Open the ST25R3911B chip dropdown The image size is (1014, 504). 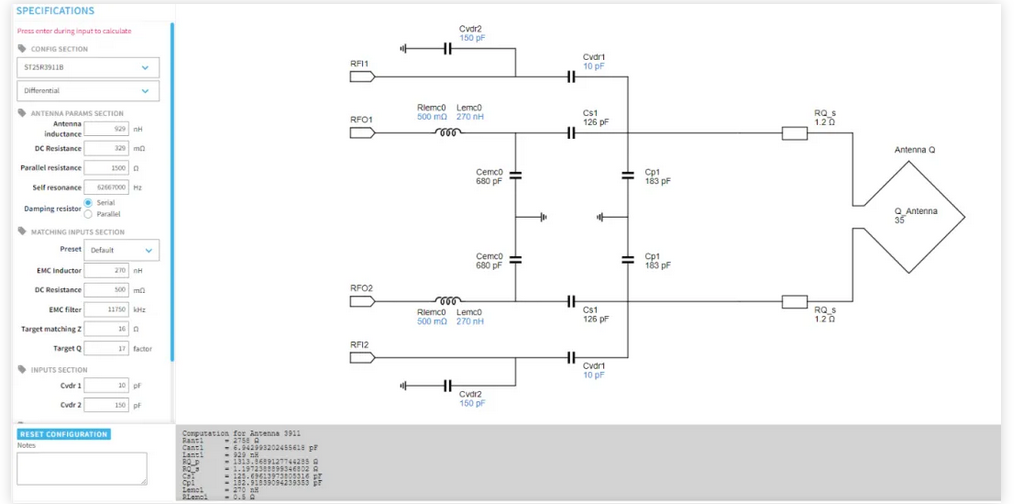[x=88, y=68]
